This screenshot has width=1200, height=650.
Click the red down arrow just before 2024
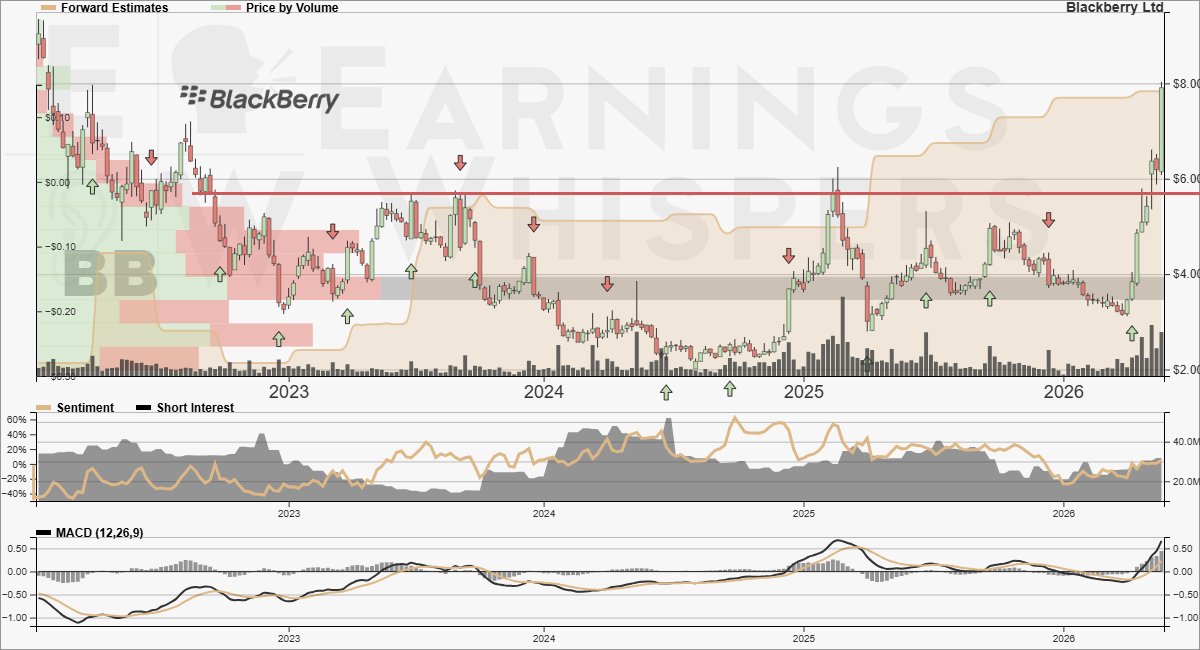[533, 223]
